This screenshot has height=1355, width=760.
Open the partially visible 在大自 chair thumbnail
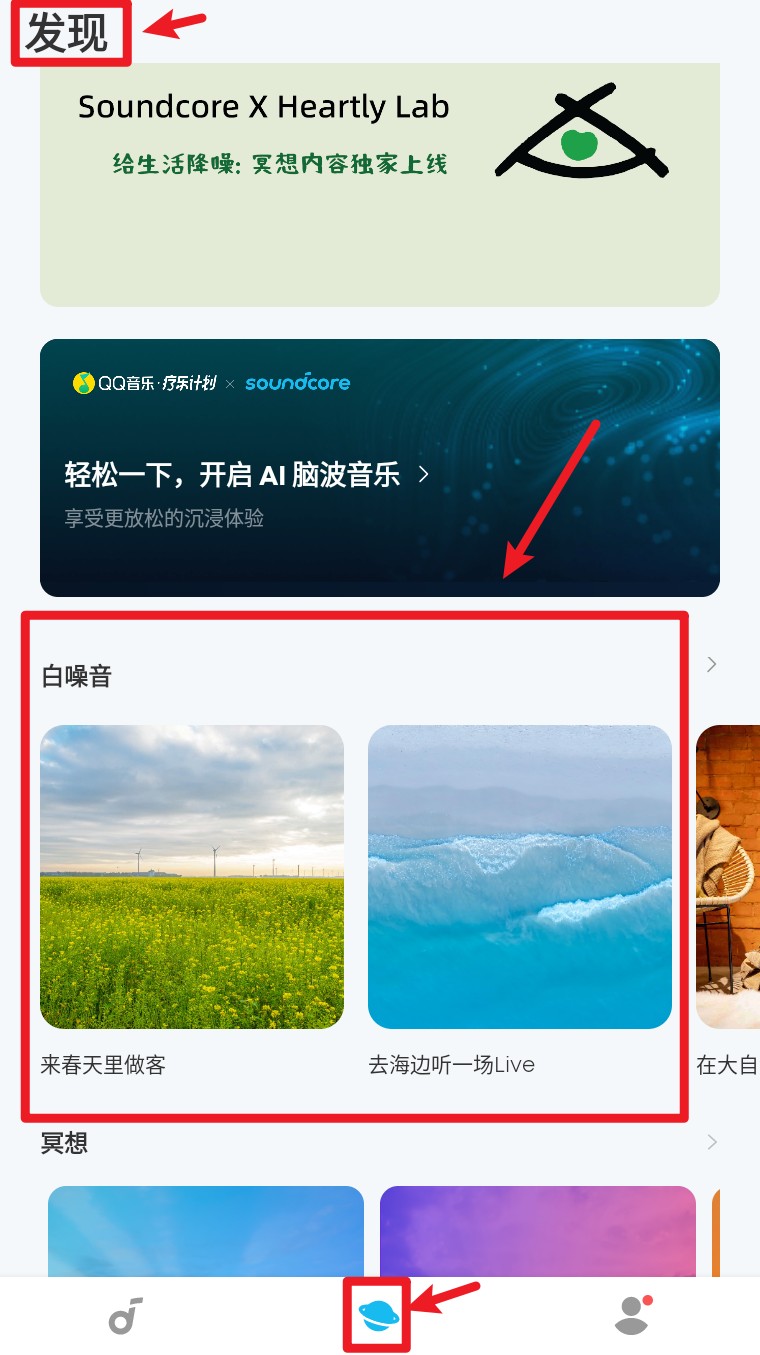tap(728, 877)
